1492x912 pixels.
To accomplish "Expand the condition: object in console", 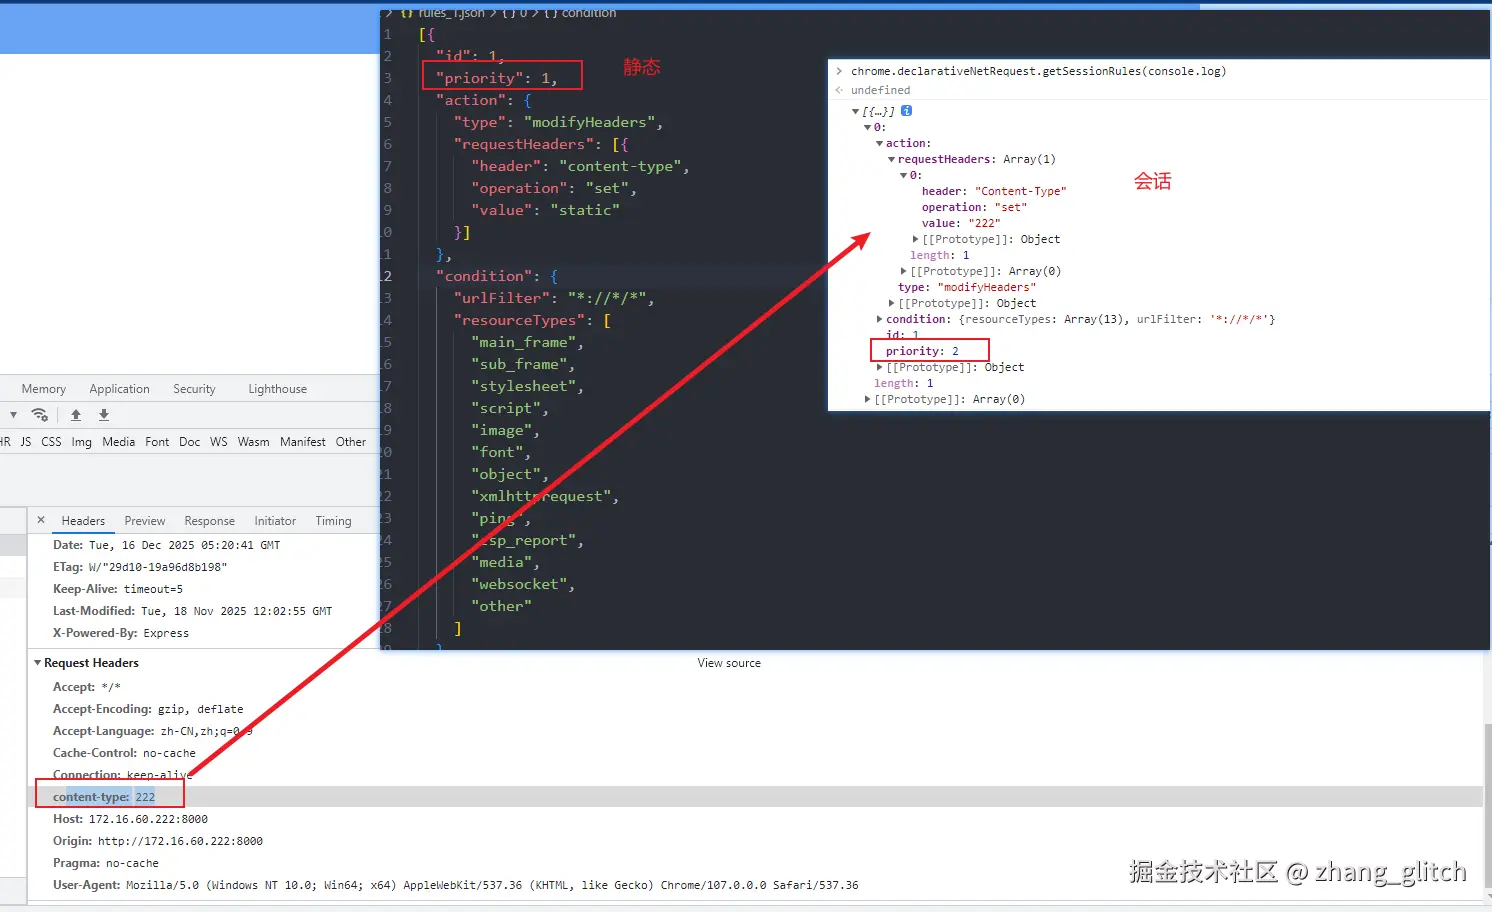I will point(880,319).
